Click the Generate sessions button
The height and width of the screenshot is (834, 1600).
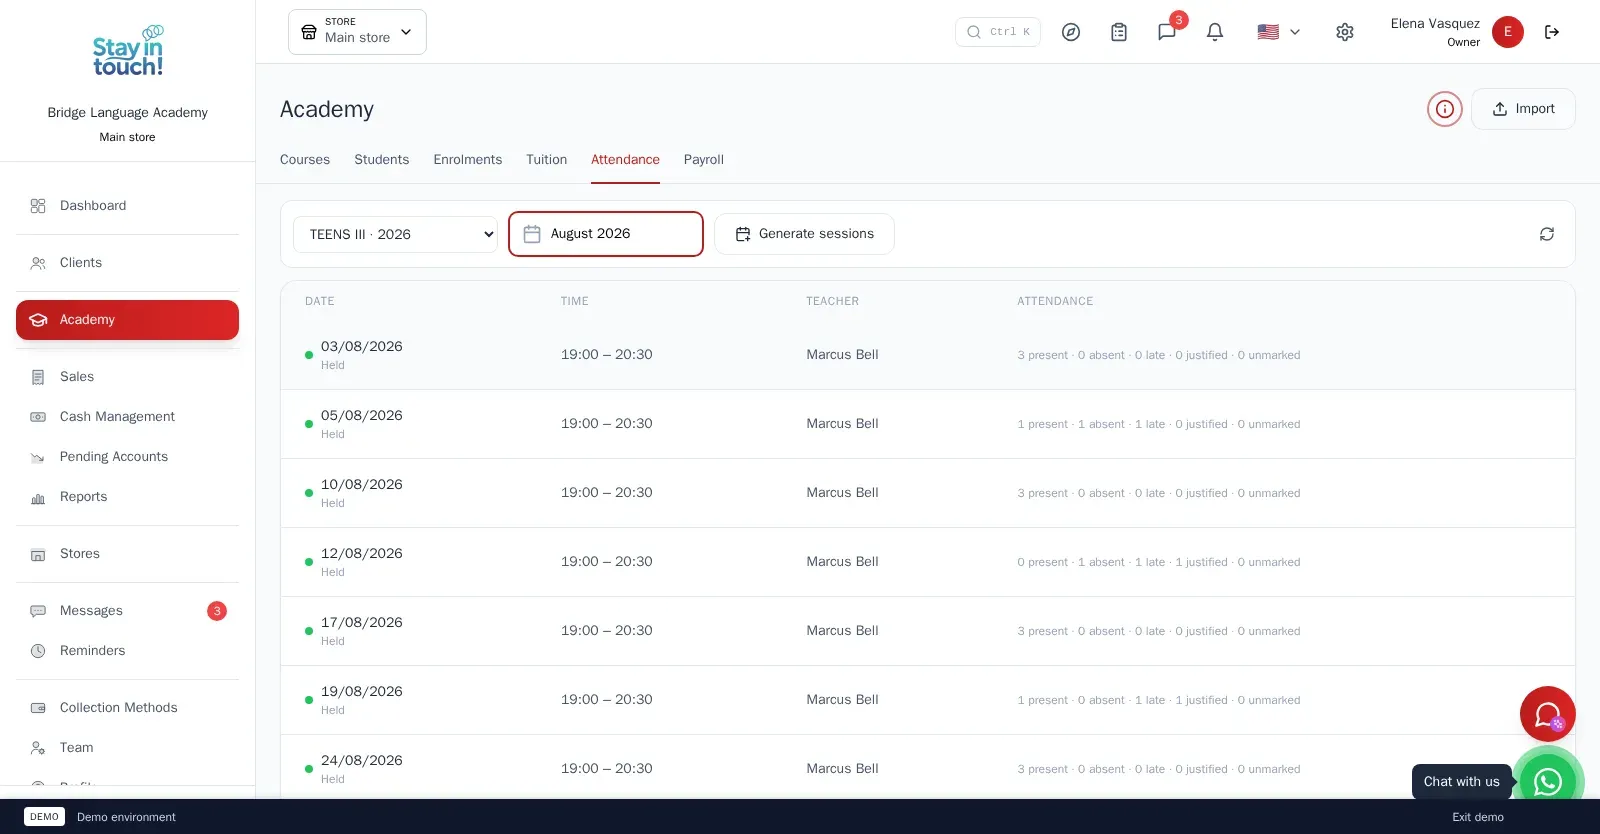point(804,234)
